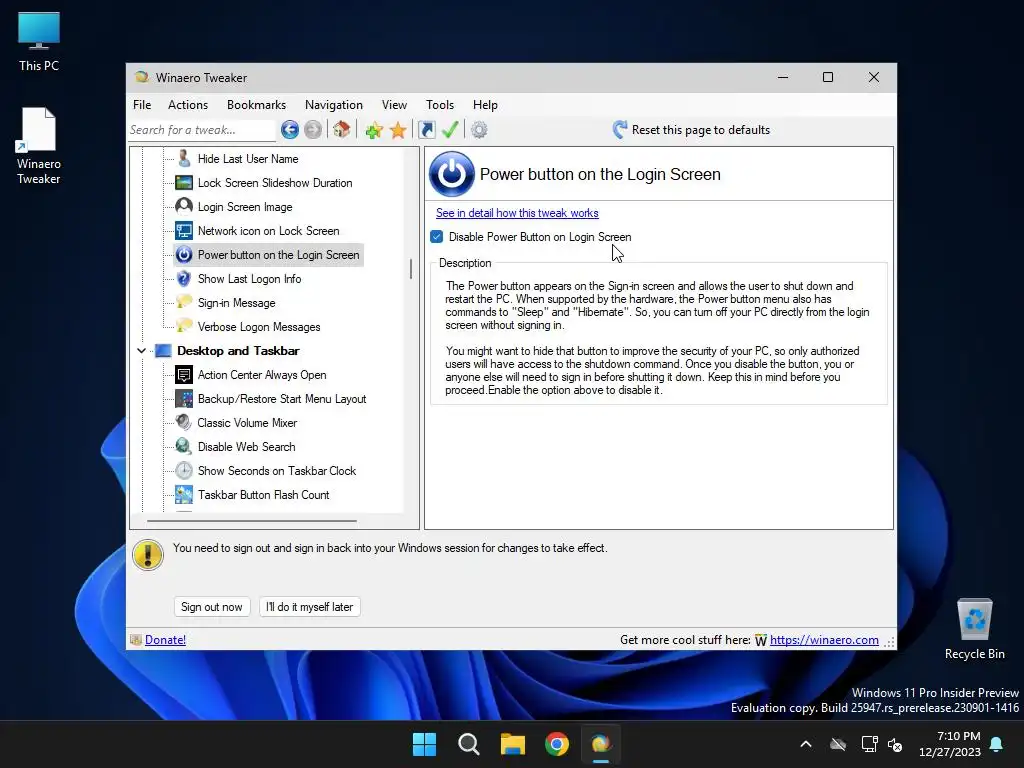Viewport: 1024px width, 768px height.
Task: Open See in detail how this tweak works link
Action: tap(517, 213)
